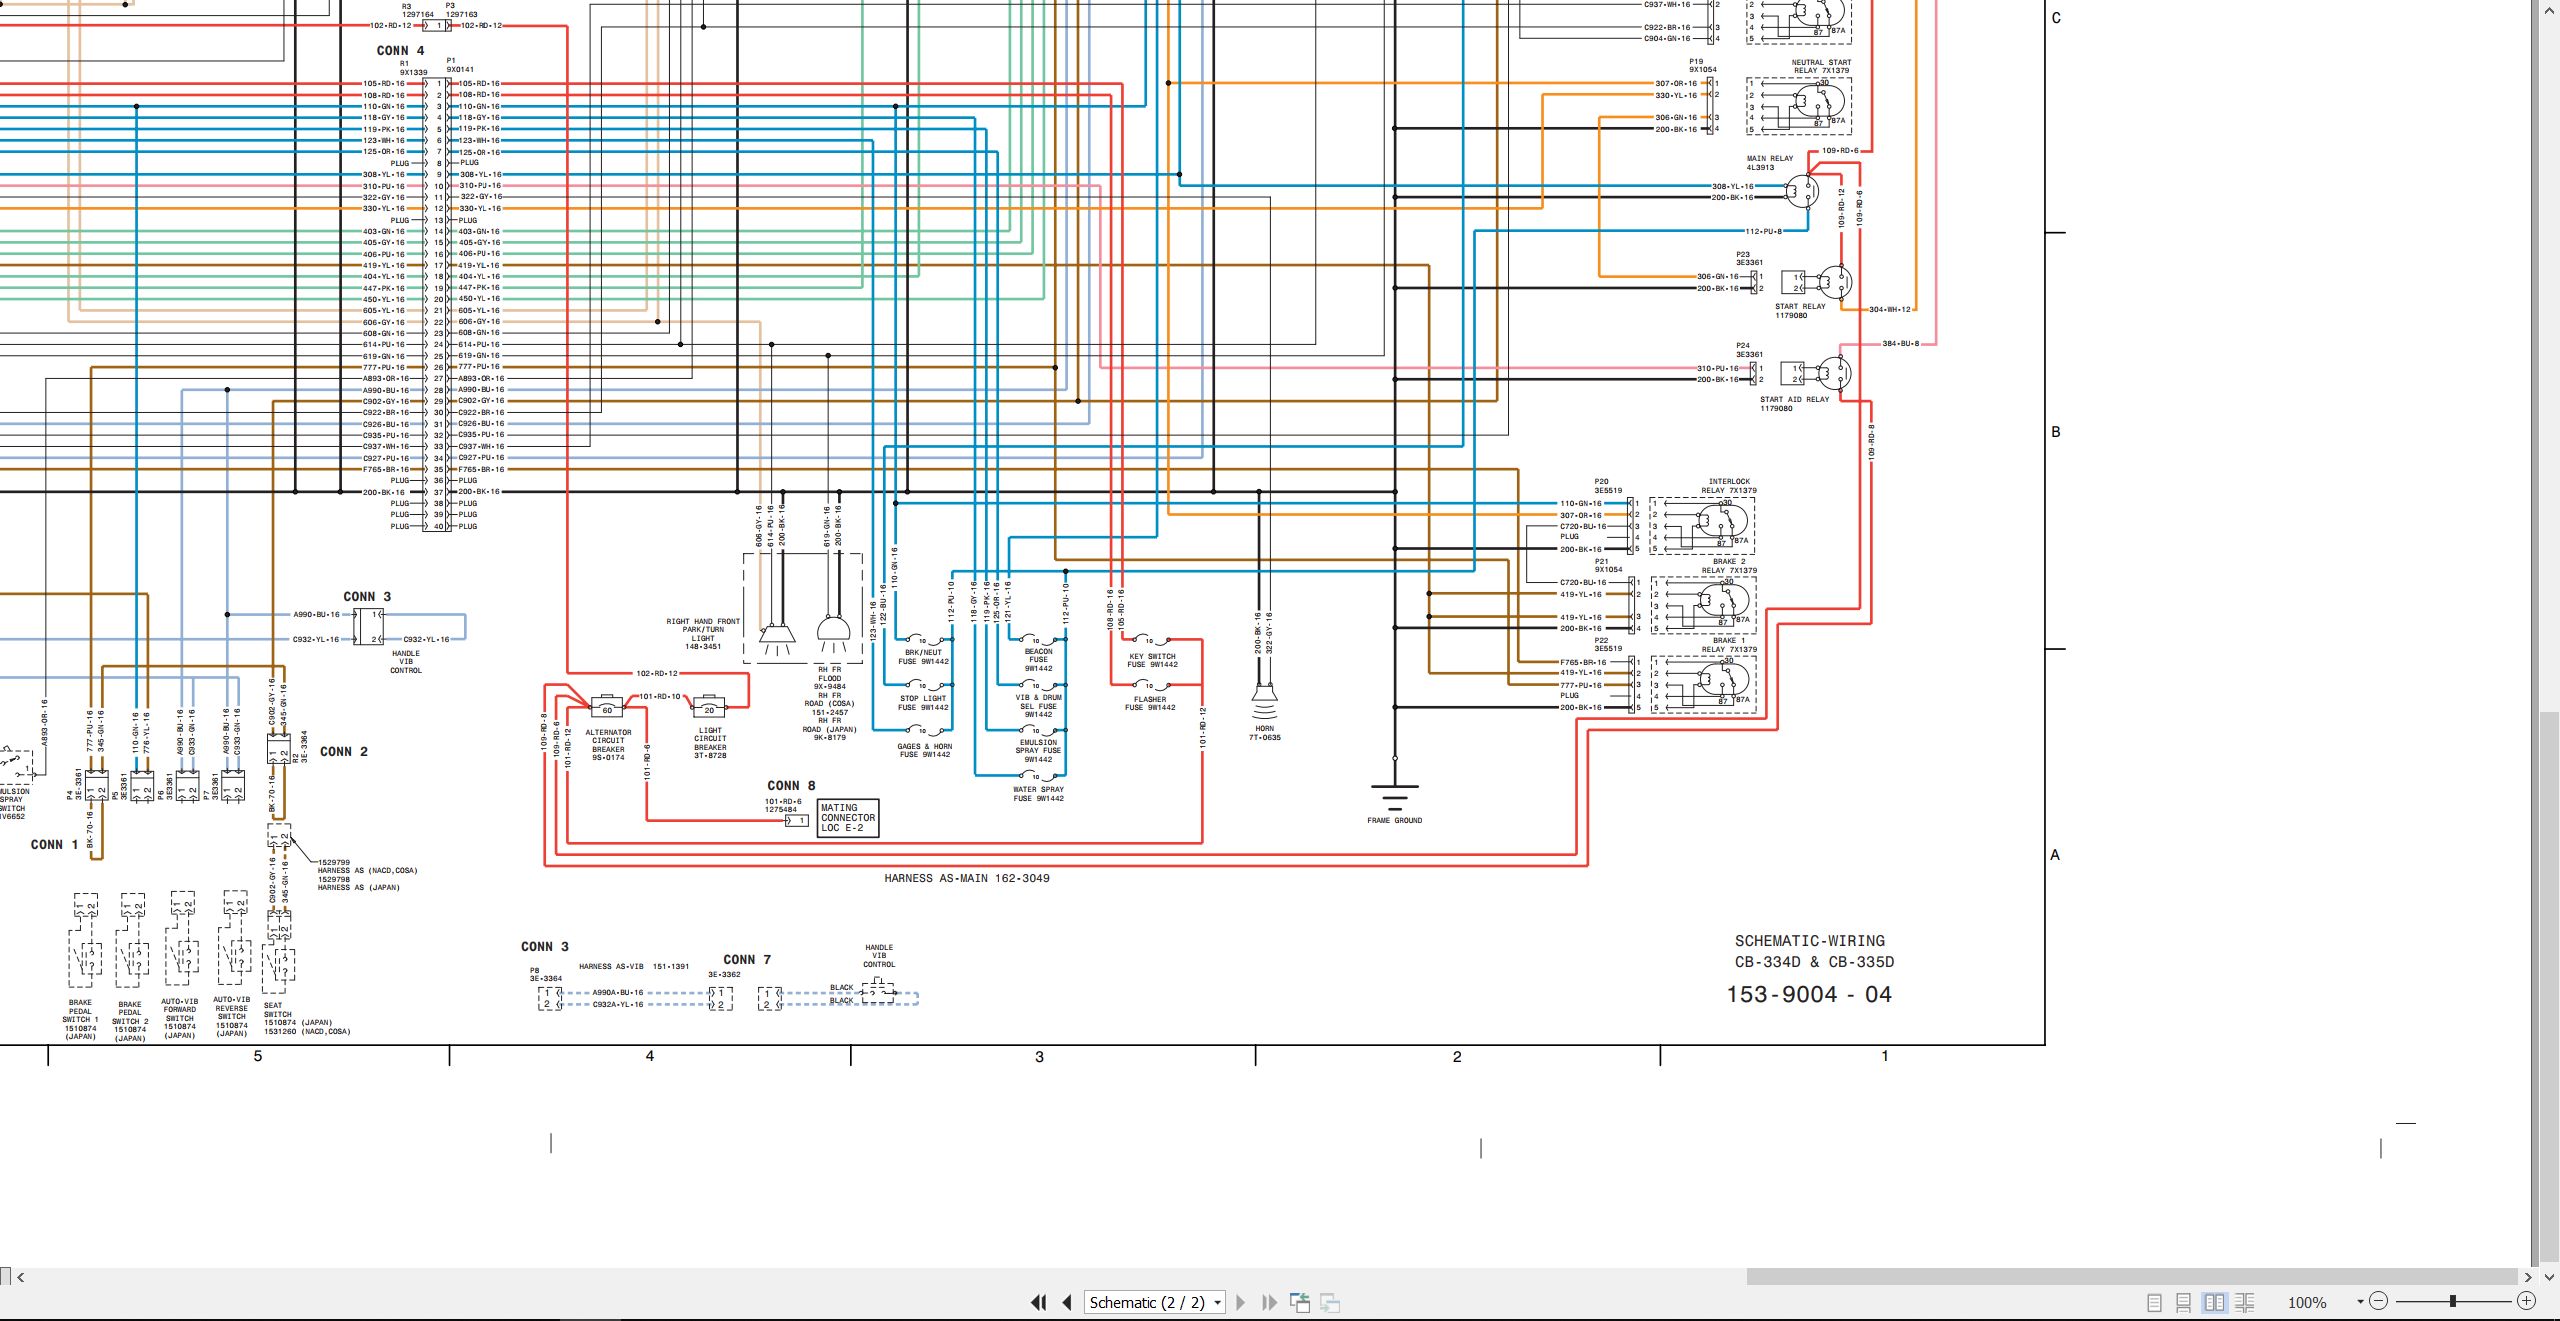Click the horizontal scrollbar right arrow
Image resolution: width=2560 pixels, height=1321 pixels.
pos(2528,1277)
